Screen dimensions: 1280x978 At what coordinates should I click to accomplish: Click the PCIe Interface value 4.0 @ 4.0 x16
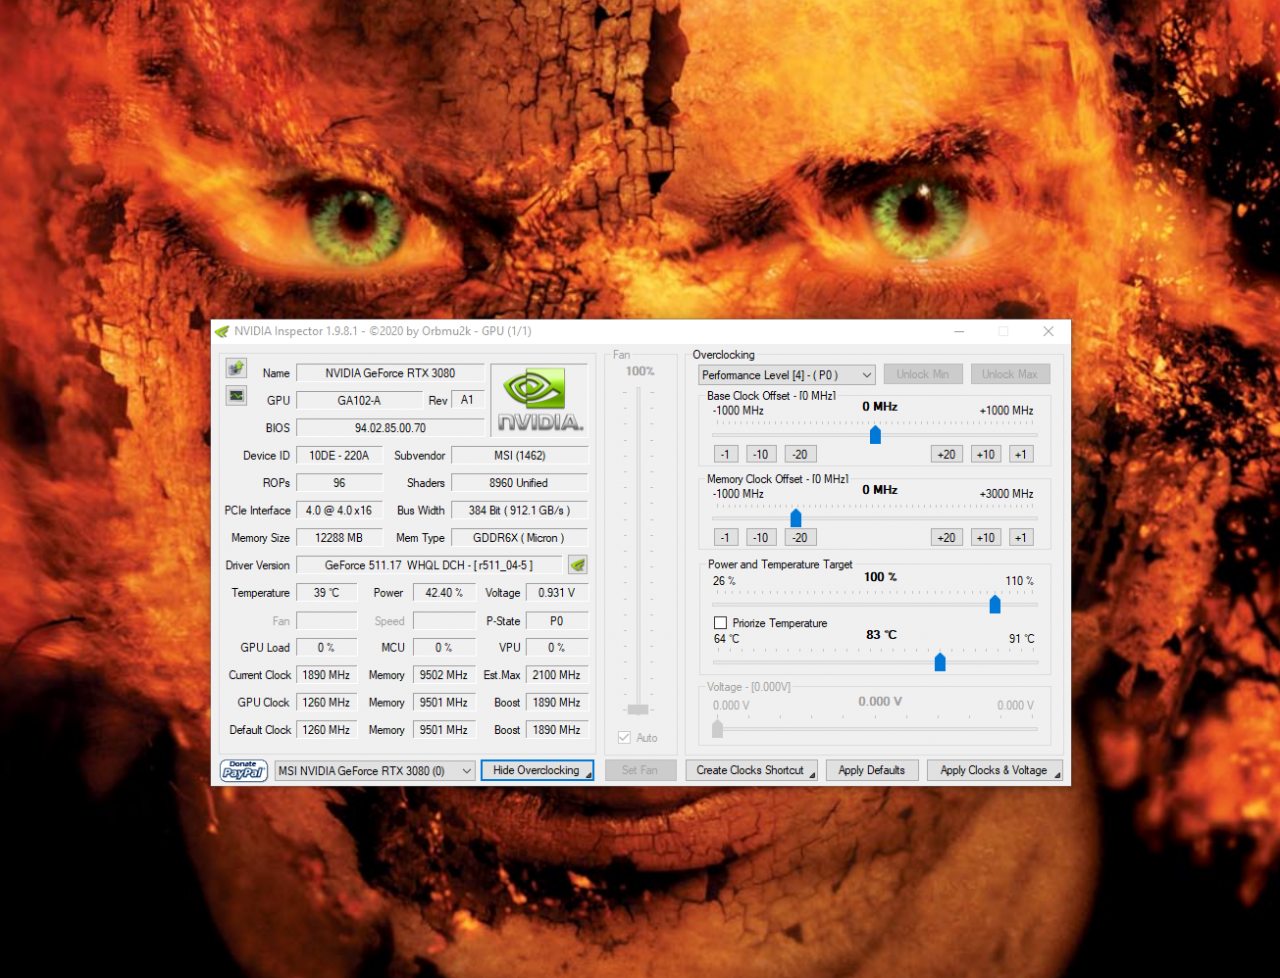(339, 510)
